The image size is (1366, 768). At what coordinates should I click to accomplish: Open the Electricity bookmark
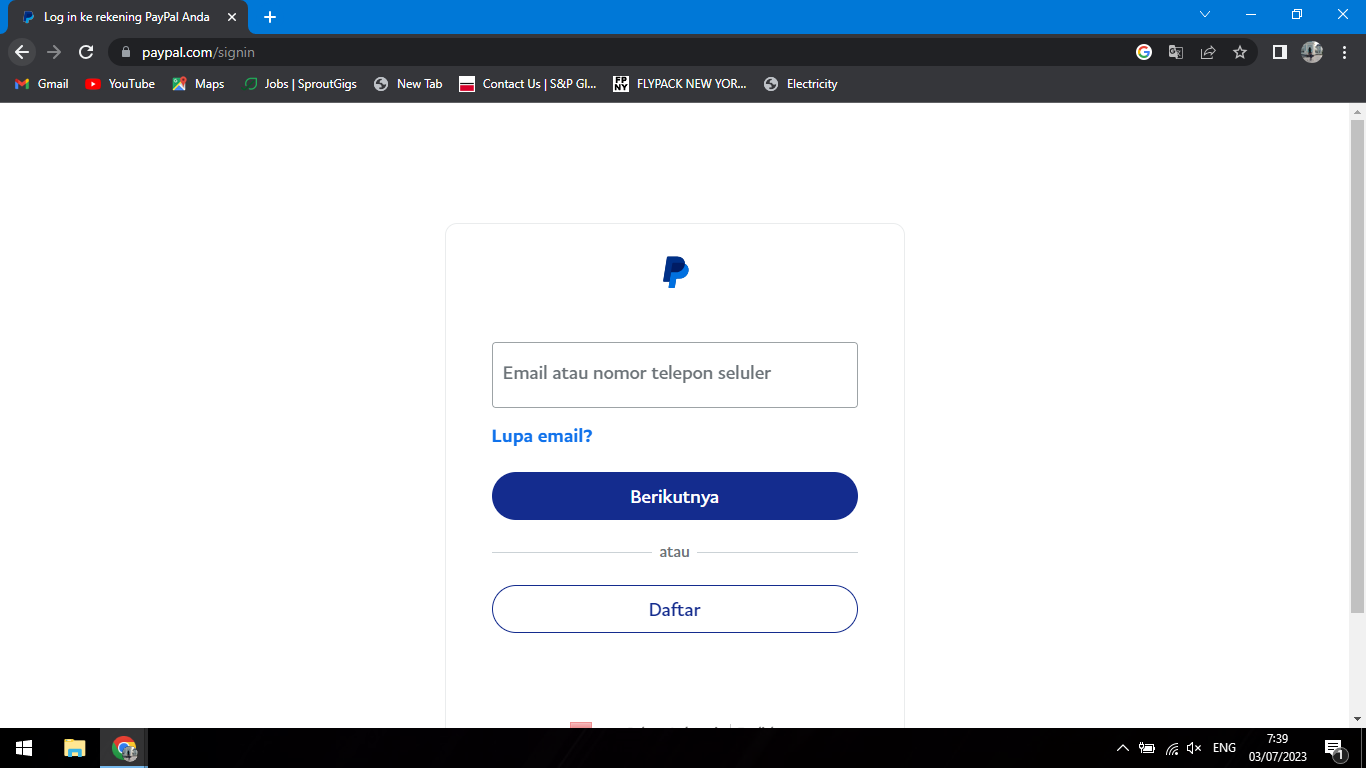click(x=800, y=84)
